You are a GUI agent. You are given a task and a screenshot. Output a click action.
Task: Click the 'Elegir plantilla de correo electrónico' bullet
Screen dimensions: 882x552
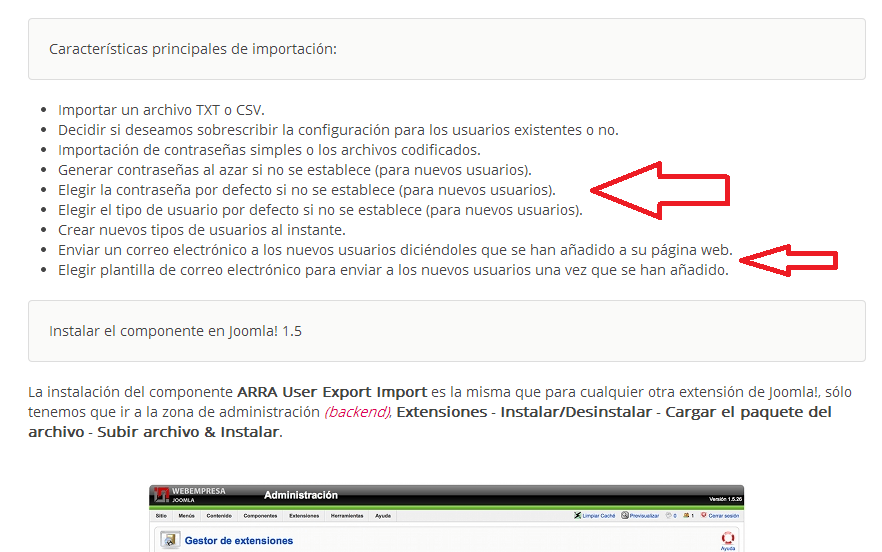pyautogui.click(x=393, y=270)
